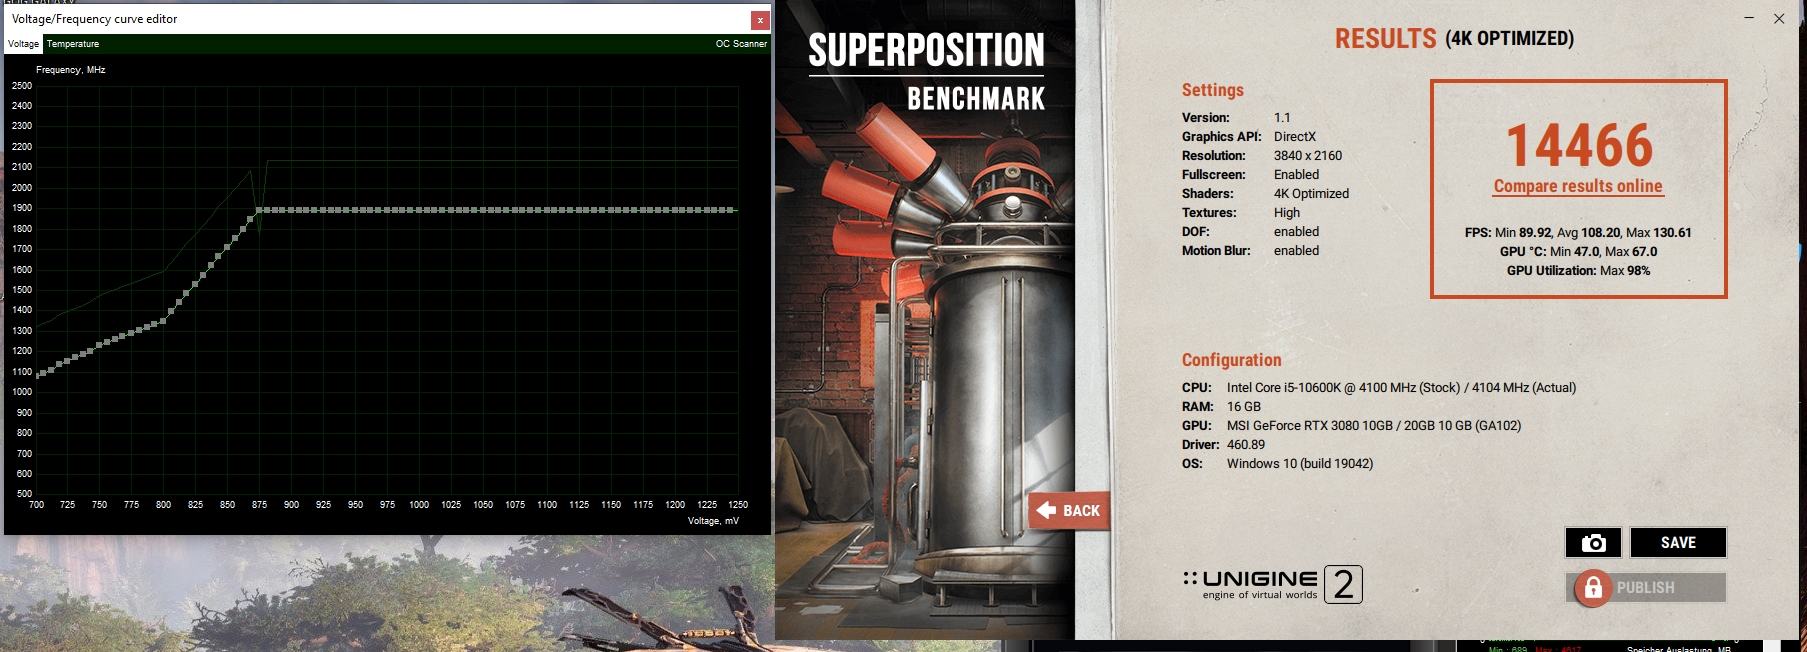Click the GPU Utilization Max 98% line
The image size is (1807, 652).
(x=1578, y=271)
